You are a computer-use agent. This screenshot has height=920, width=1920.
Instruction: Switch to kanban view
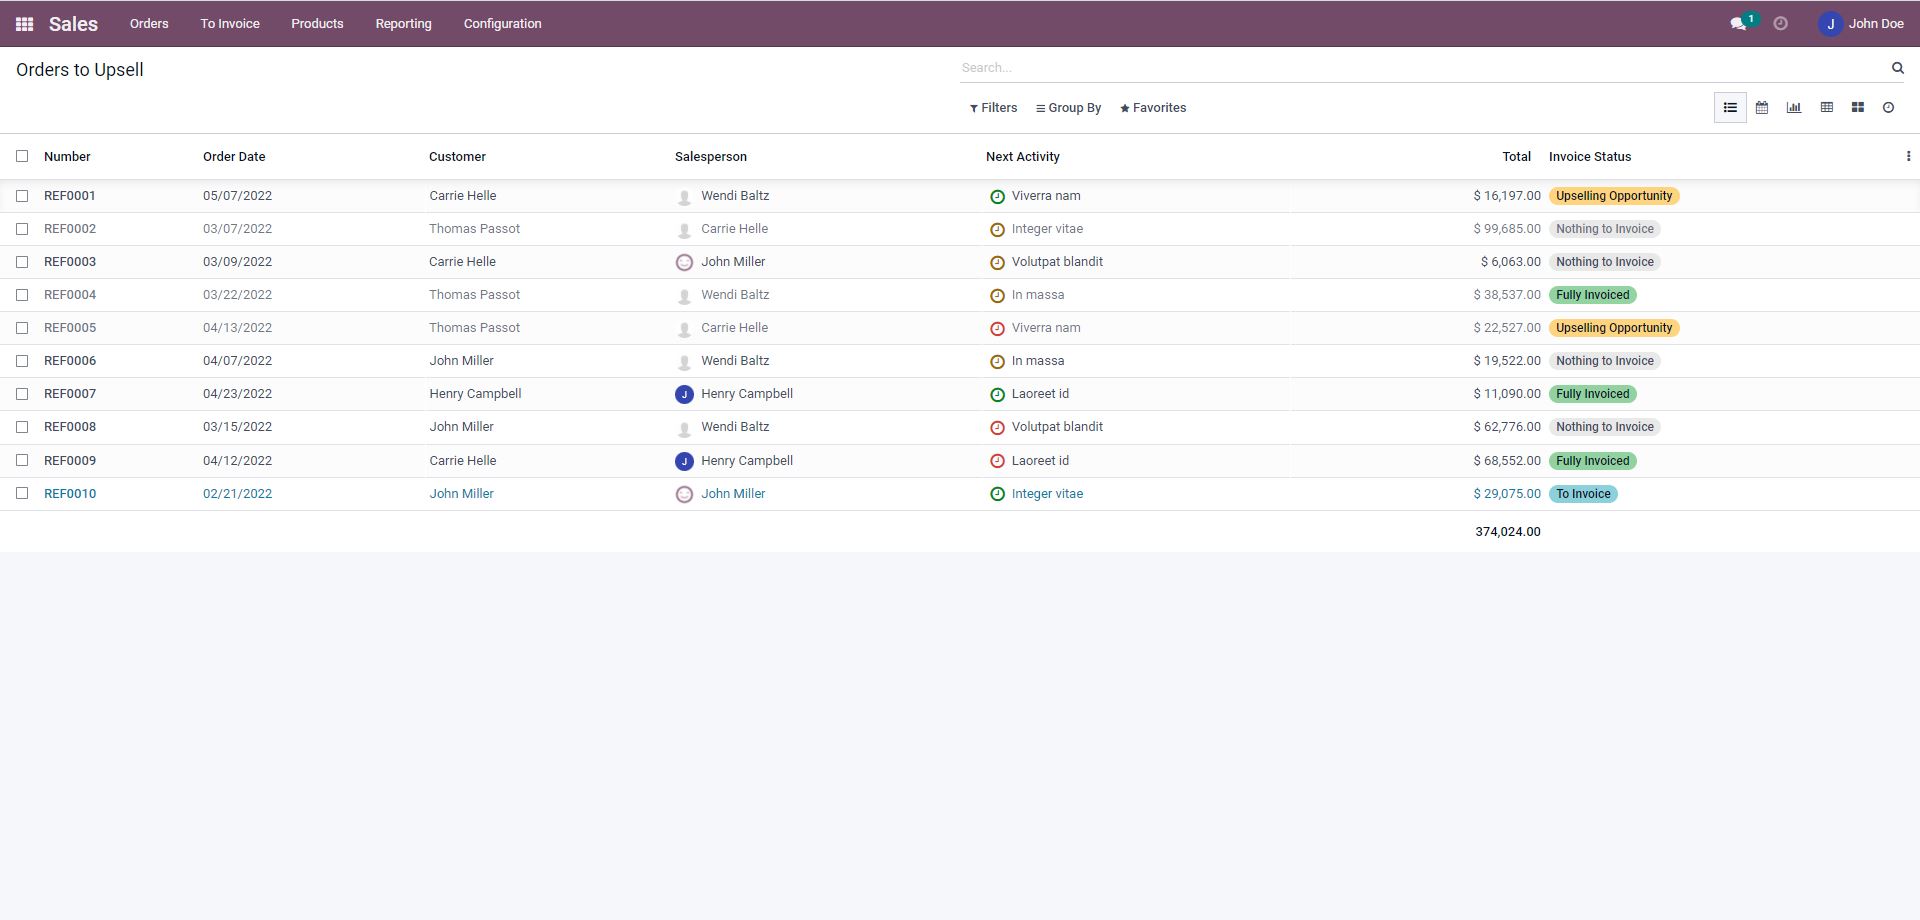click(x=1858, y=108)
